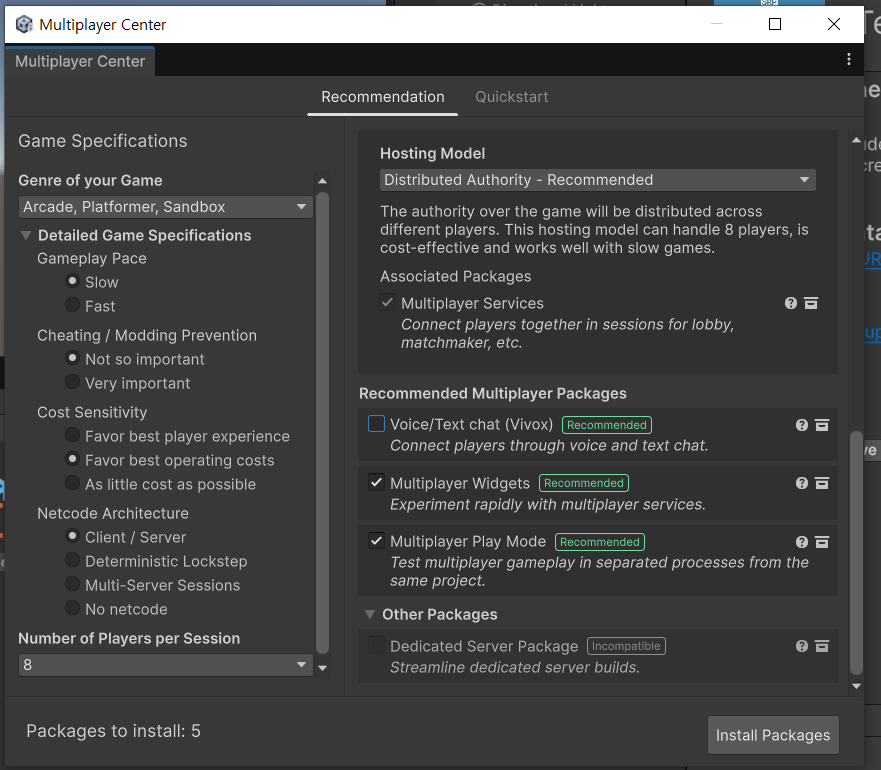
Task: Click help icon for Voice/Text chat (Vivox)
Action: click(802, 425)
